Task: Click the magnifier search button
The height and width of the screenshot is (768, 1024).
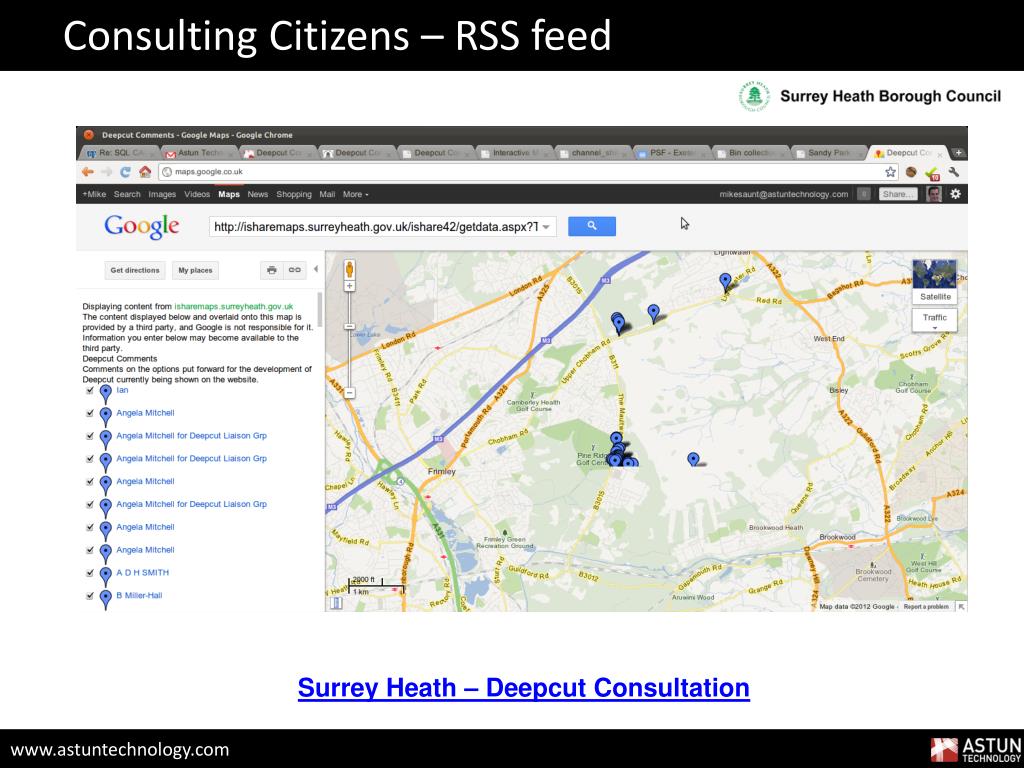Action: coord(592,226)
